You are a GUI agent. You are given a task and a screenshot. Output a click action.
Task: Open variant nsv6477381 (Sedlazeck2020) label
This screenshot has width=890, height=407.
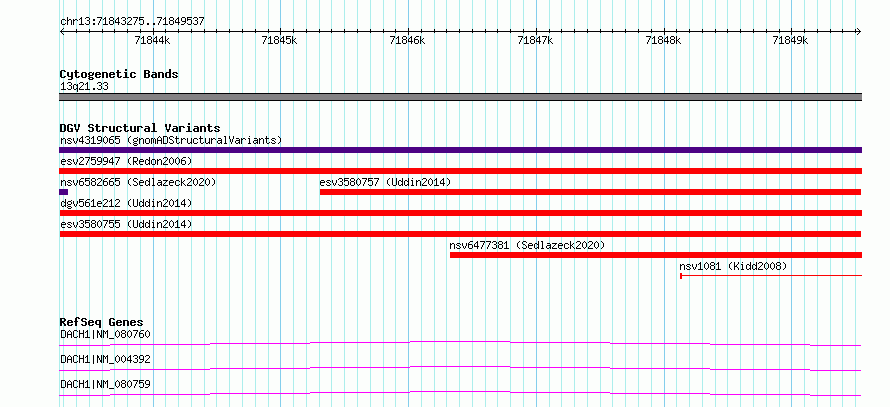[x=527, y=245]
